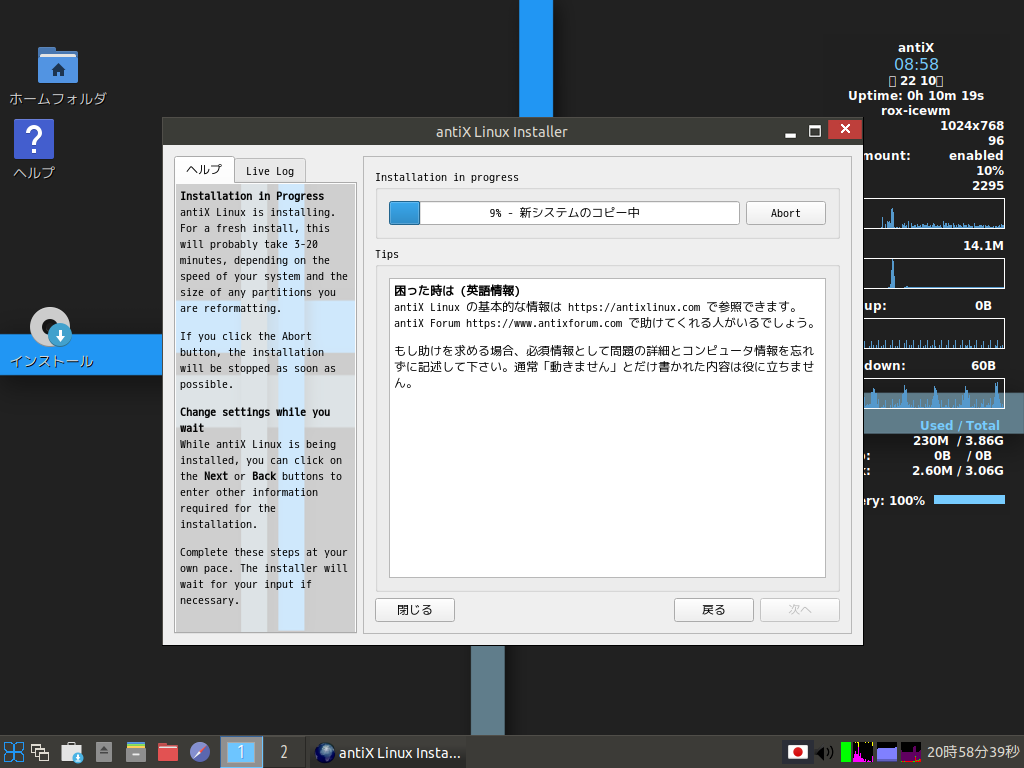Open the package installer briefcase icon in taskbar
The height and width of the screenshot is (768, 1024).
[72, 752]
